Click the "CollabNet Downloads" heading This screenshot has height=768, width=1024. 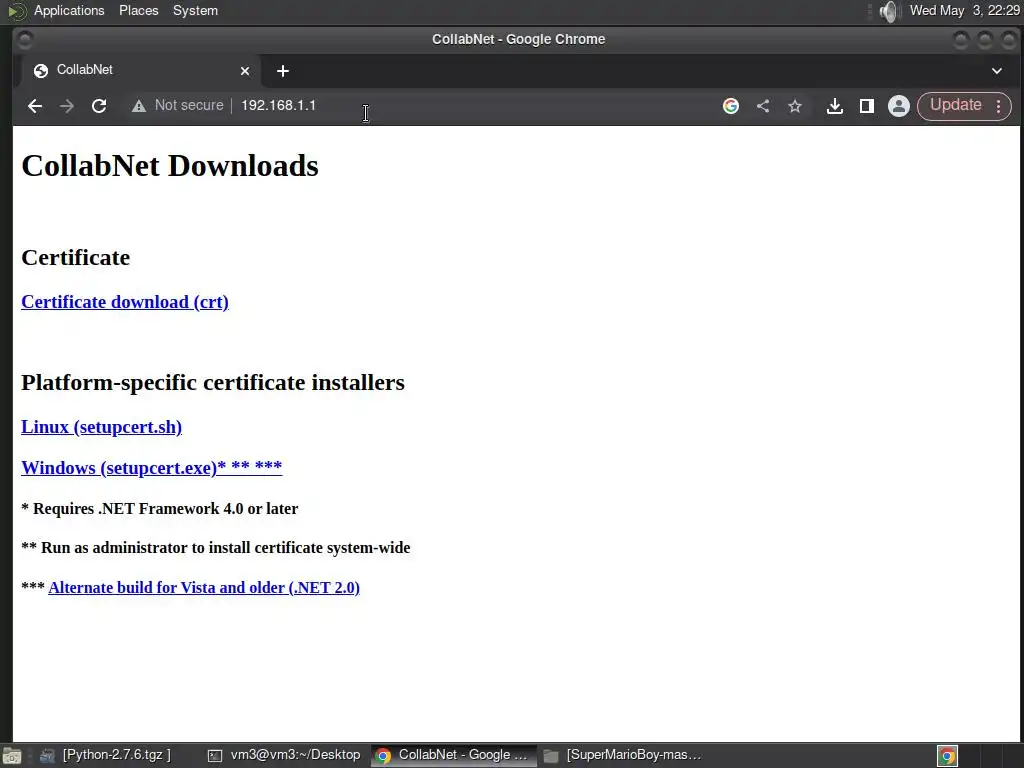tap(170, 165)
